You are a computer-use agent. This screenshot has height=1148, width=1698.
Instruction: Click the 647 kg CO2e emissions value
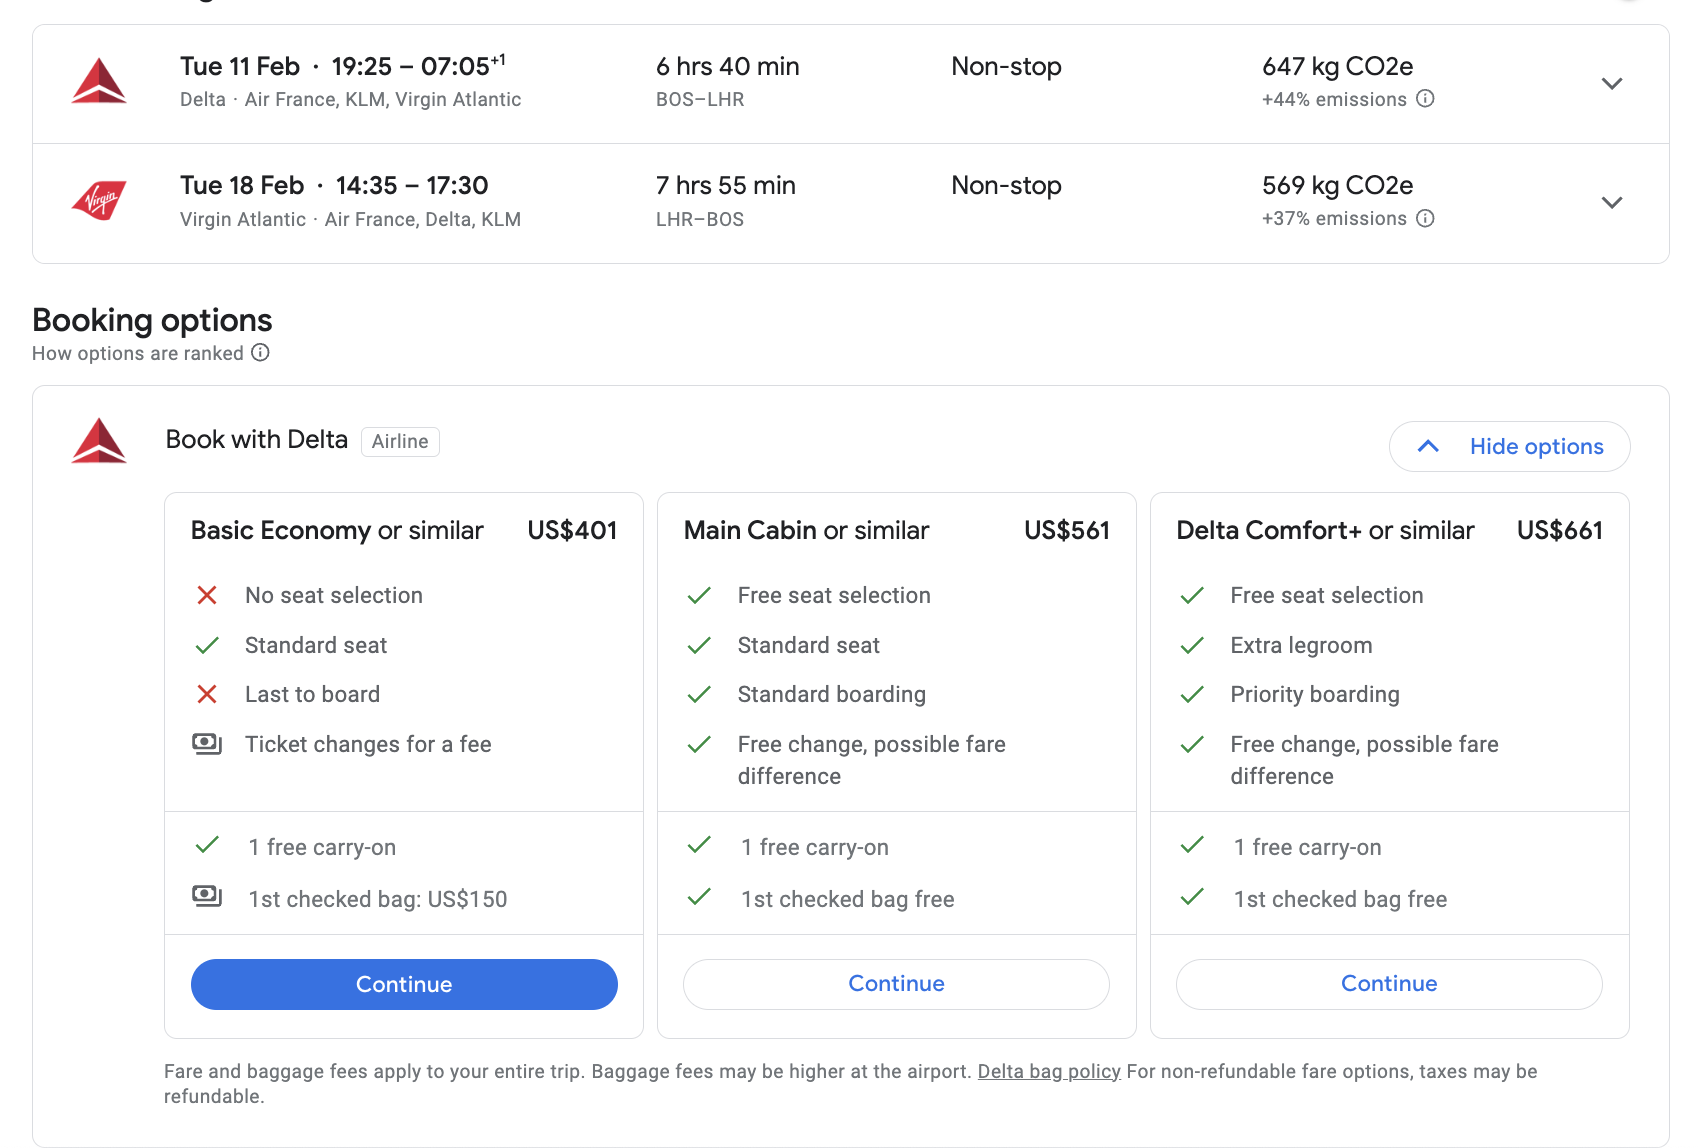click(1338, 66)
